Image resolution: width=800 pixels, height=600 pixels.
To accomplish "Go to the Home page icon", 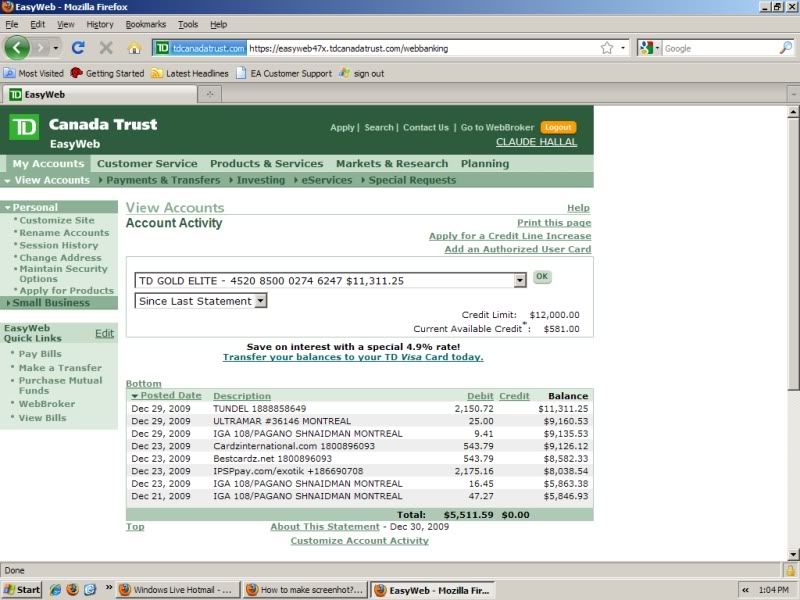I will [134, 48].
